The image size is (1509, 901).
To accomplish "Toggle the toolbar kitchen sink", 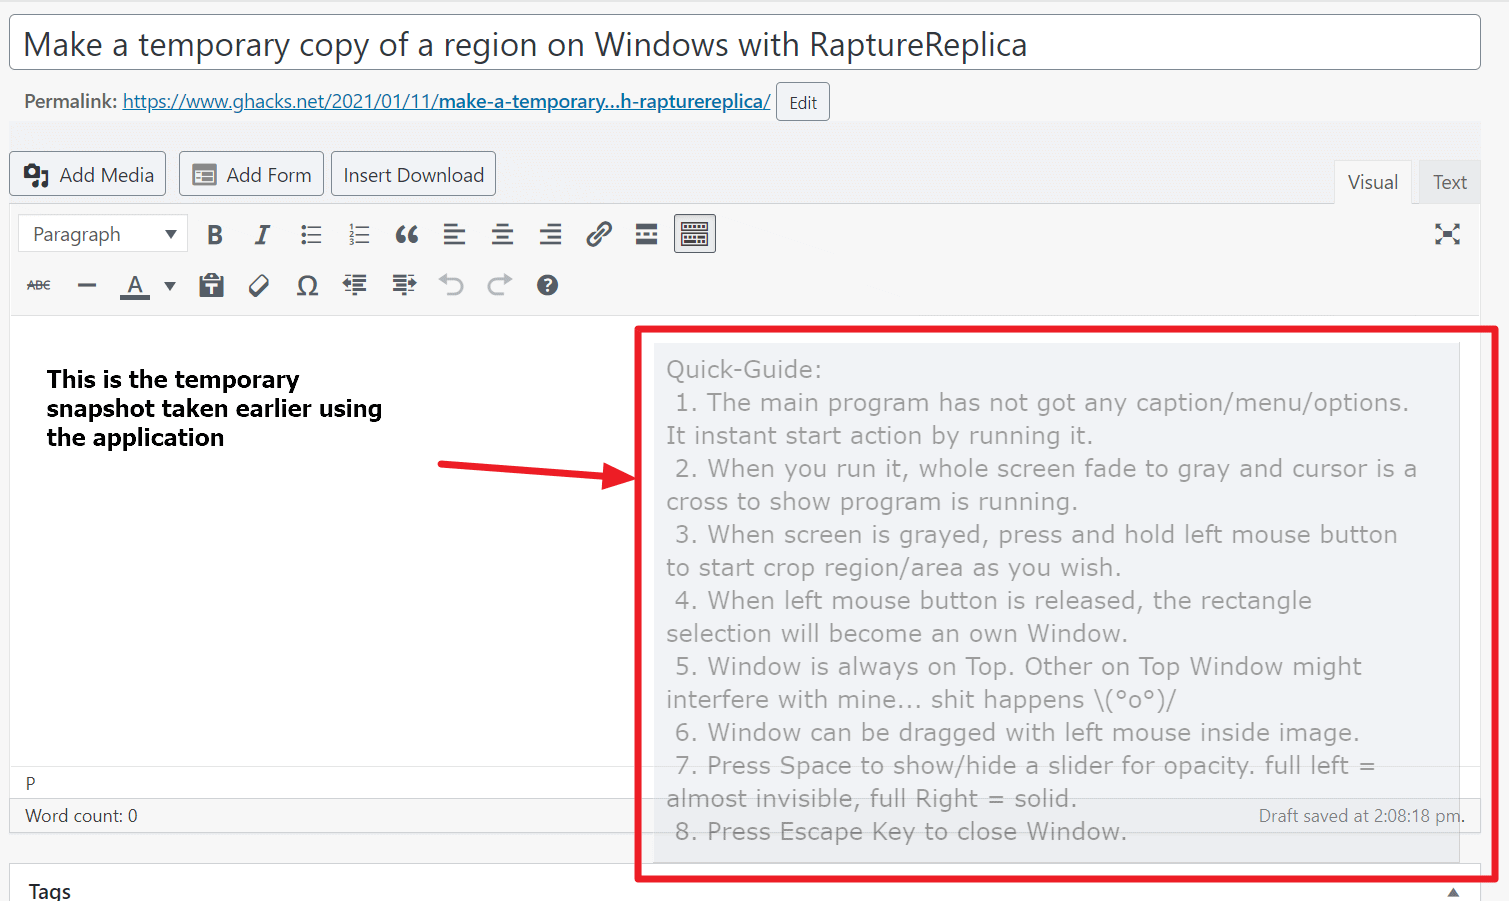I will click(695, 234).
